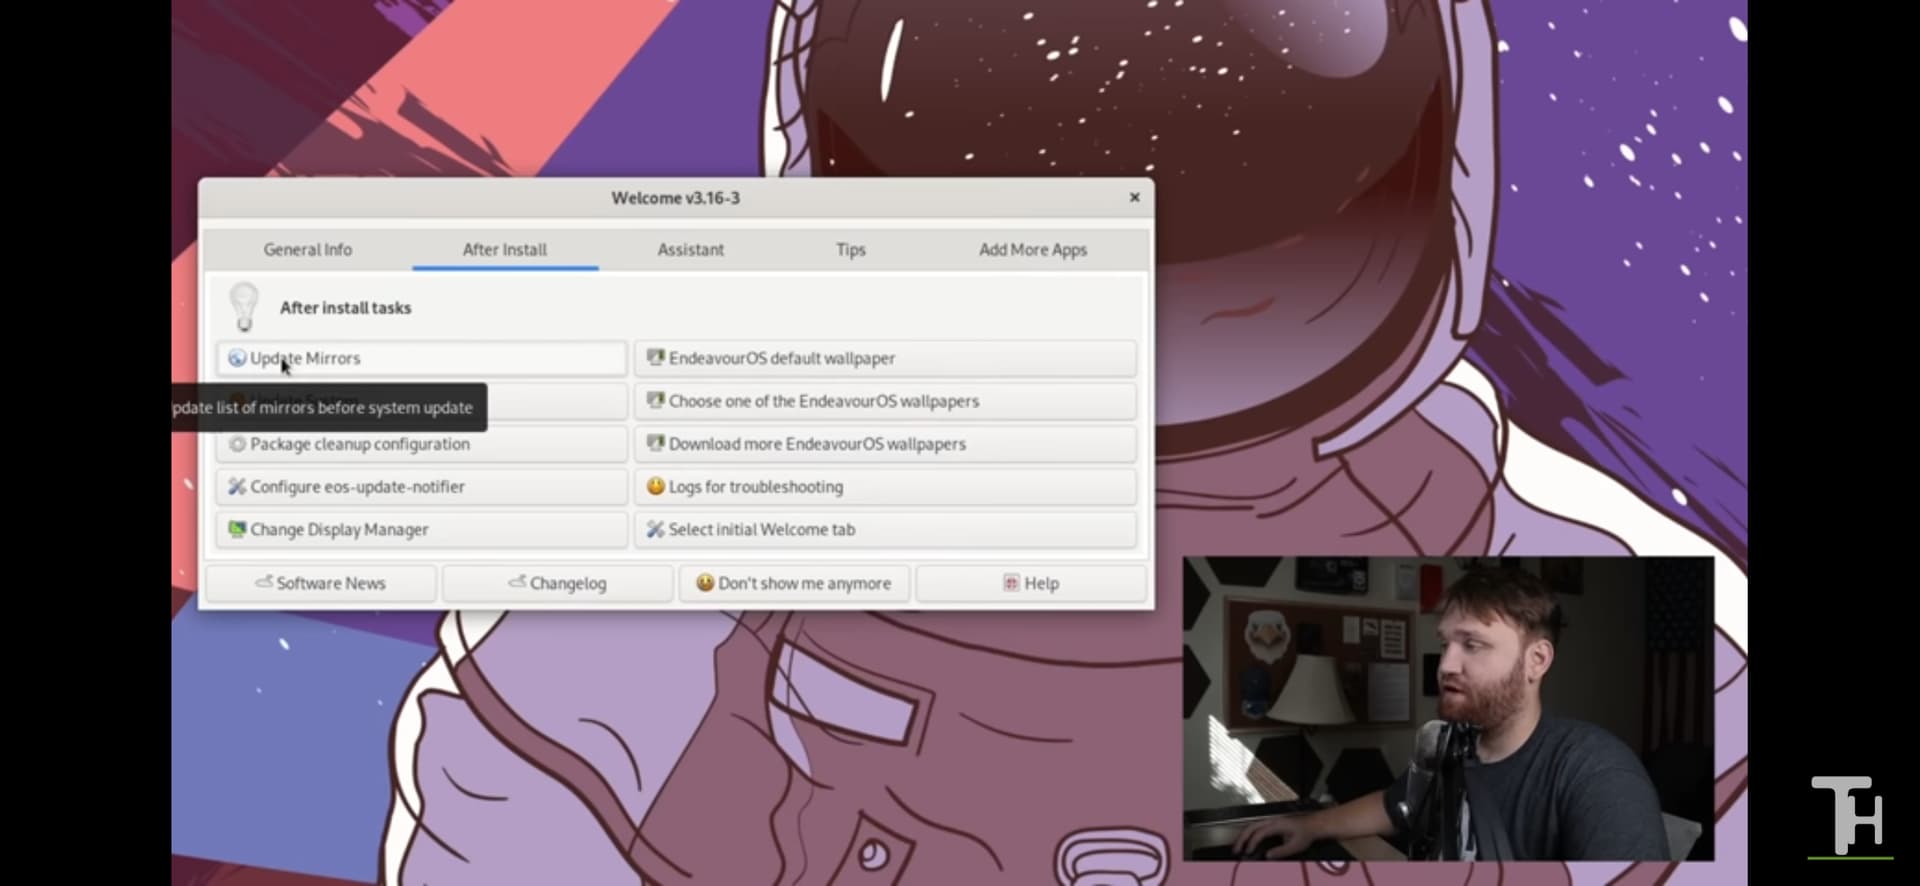Click the icon beside Software News
This screenshot has width=1920, height=886.
coord(264,581)
